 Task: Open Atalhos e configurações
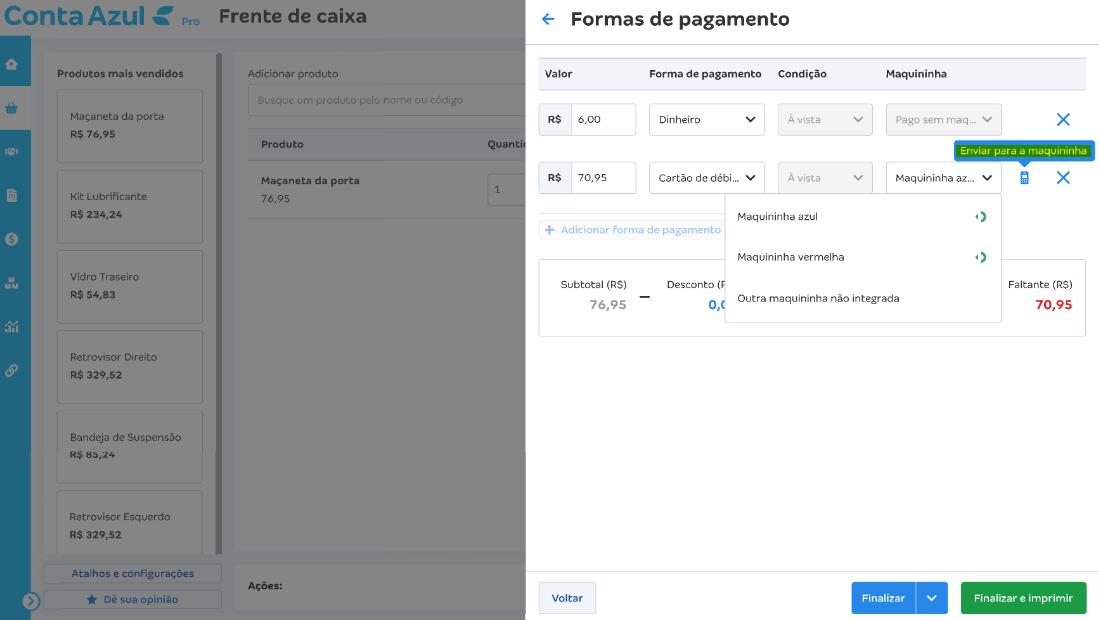[x=131, y=573]
